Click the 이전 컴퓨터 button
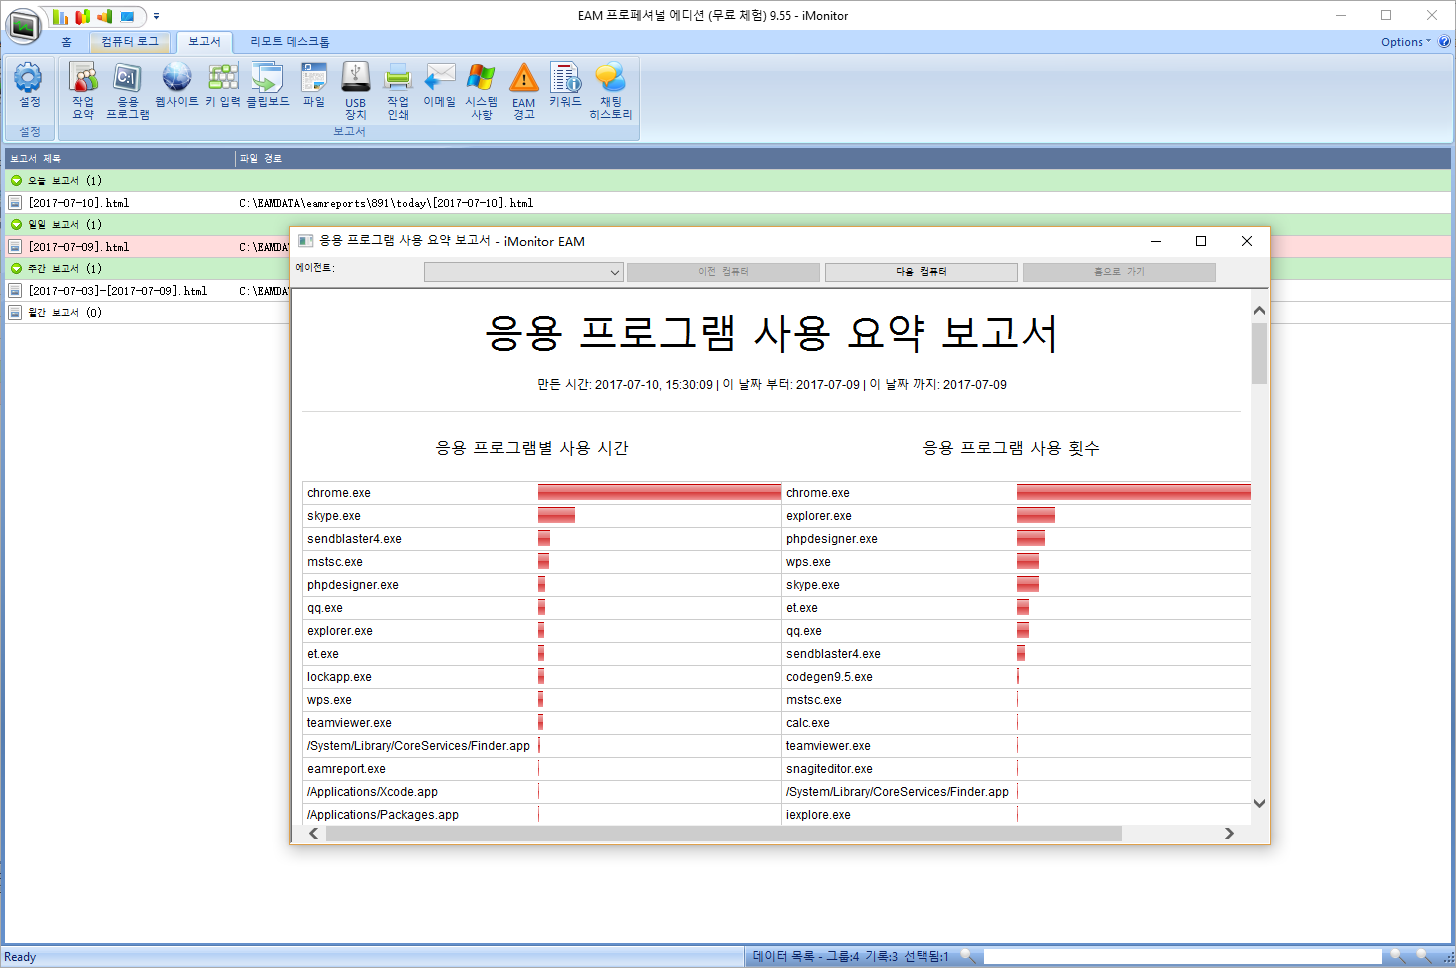Screen dimensions: 1456x968 (x=723, y=272)
